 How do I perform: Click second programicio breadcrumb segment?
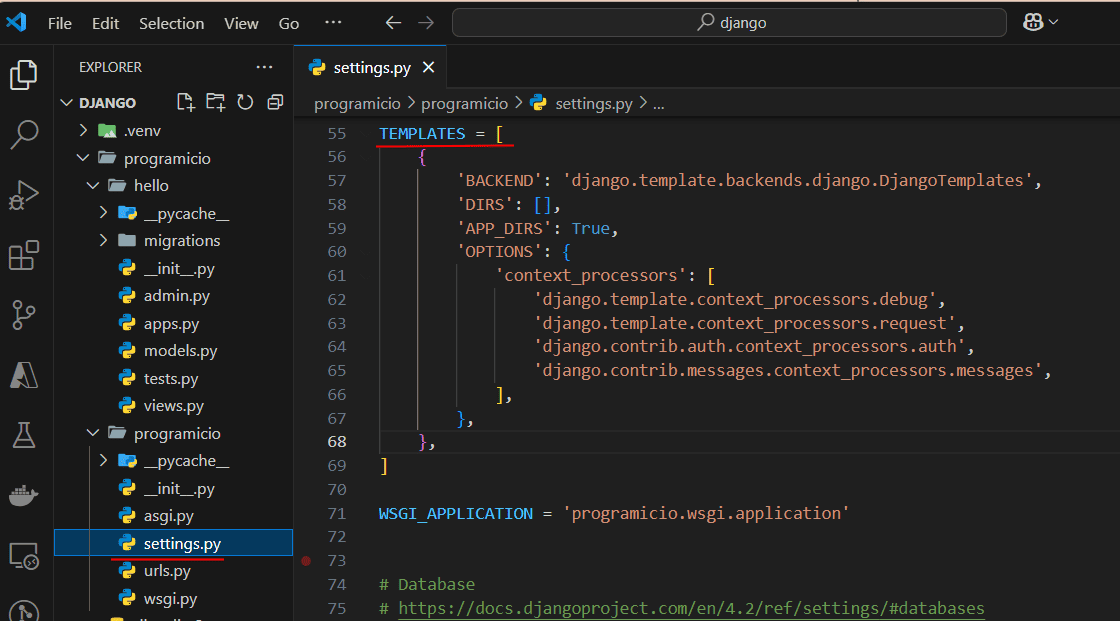pos(464,104)
